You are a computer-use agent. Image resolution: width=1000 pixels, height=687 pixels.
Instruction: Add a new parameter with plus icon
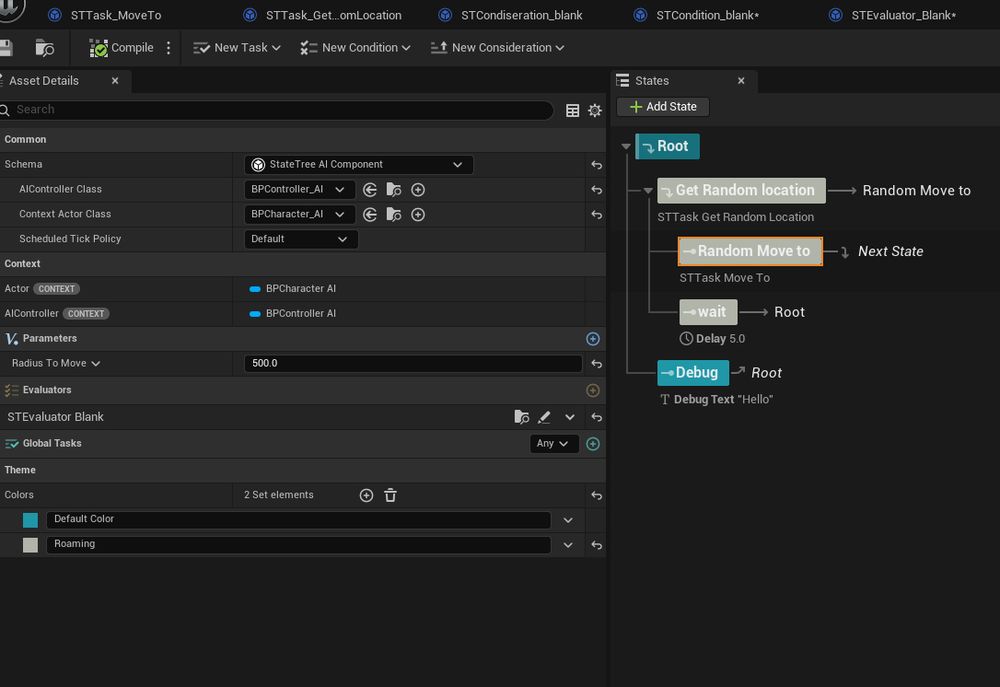click(x=592, y=339)
